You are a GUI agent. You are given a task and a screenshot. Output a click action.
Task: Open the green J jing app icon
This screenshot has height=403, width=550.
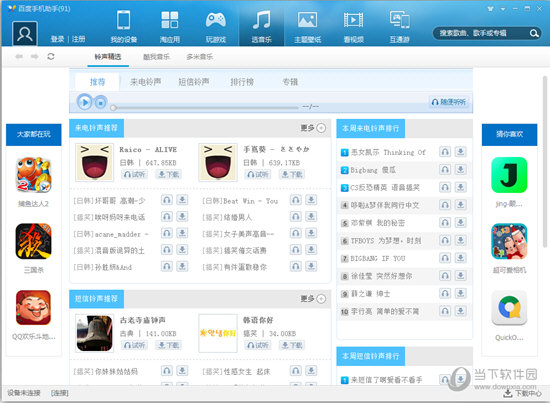point(509,175)
